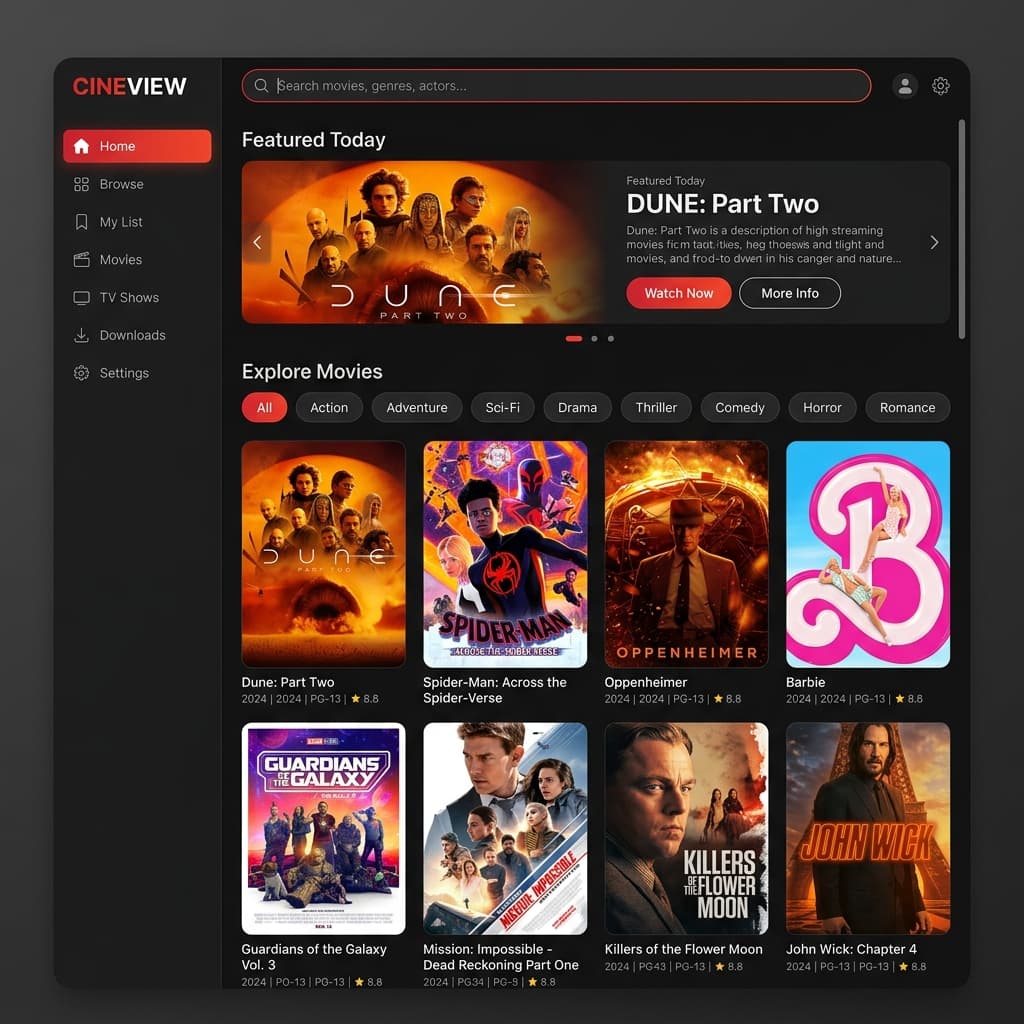The width and height of the screenshot is (1024, 1024).
Task: Click the 'DUNE: Part Two' featured heading
Action: 722,204
